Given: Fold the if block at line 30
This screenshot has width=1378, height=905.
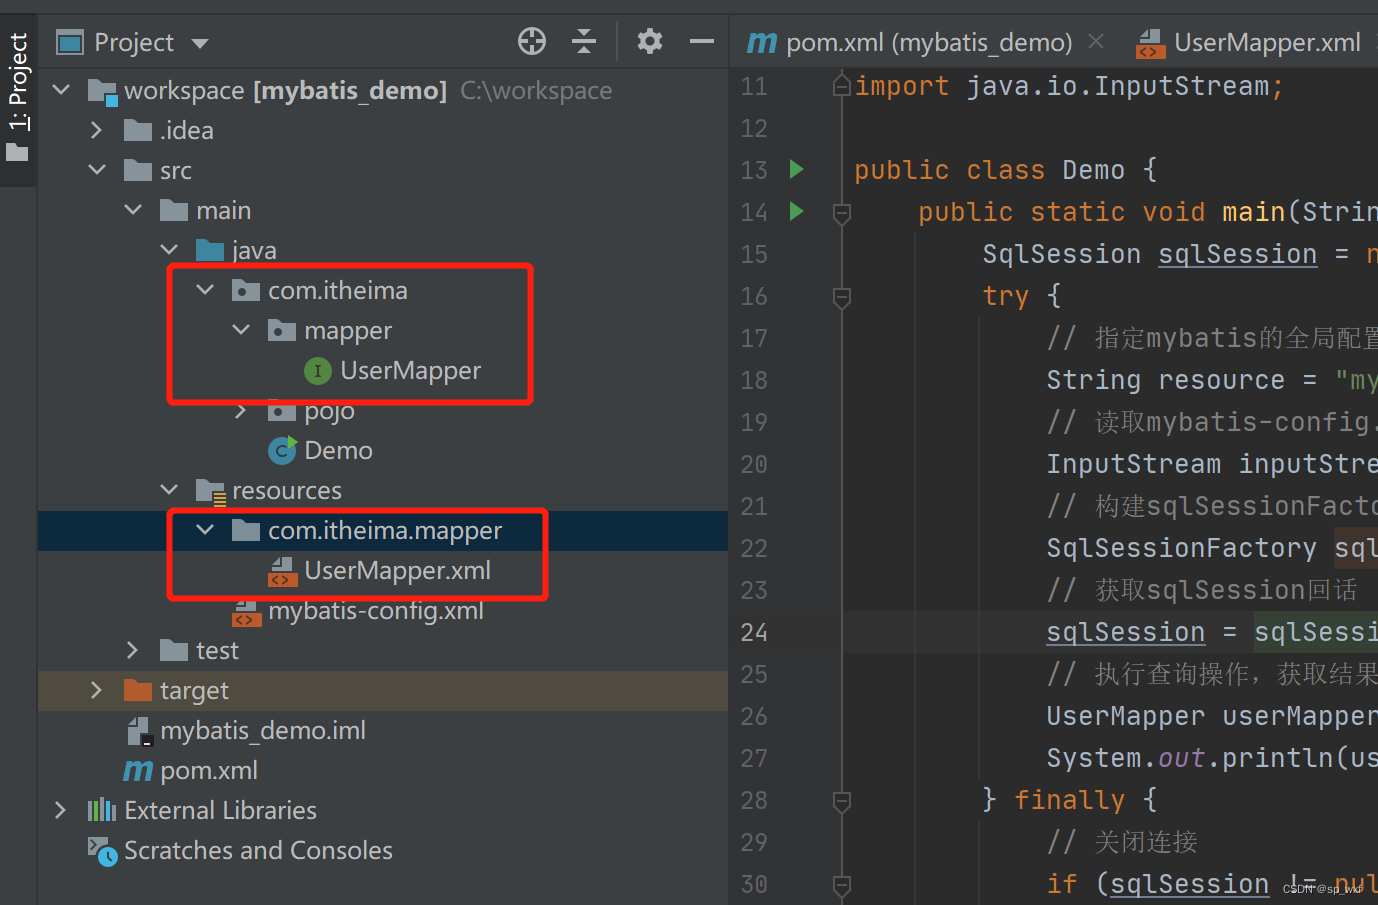Looking at the screenshot, I should pos(842,884).
